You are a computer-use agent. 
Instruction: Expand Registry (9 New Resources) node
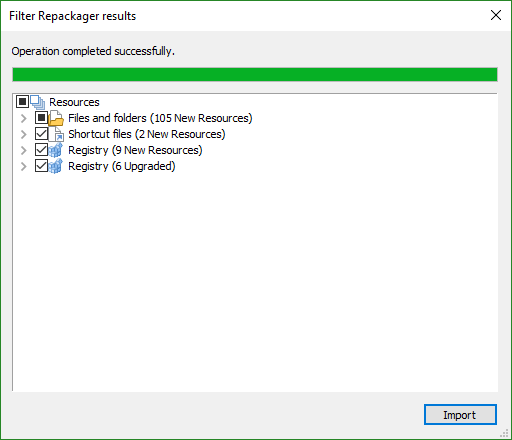24,150
